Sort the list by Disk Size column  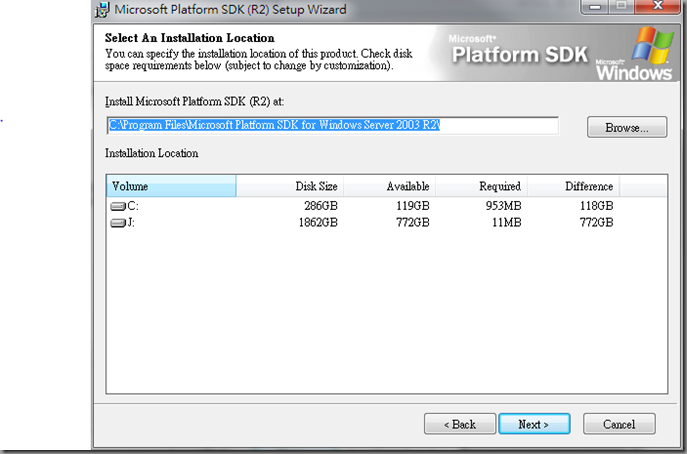[290, 186]
